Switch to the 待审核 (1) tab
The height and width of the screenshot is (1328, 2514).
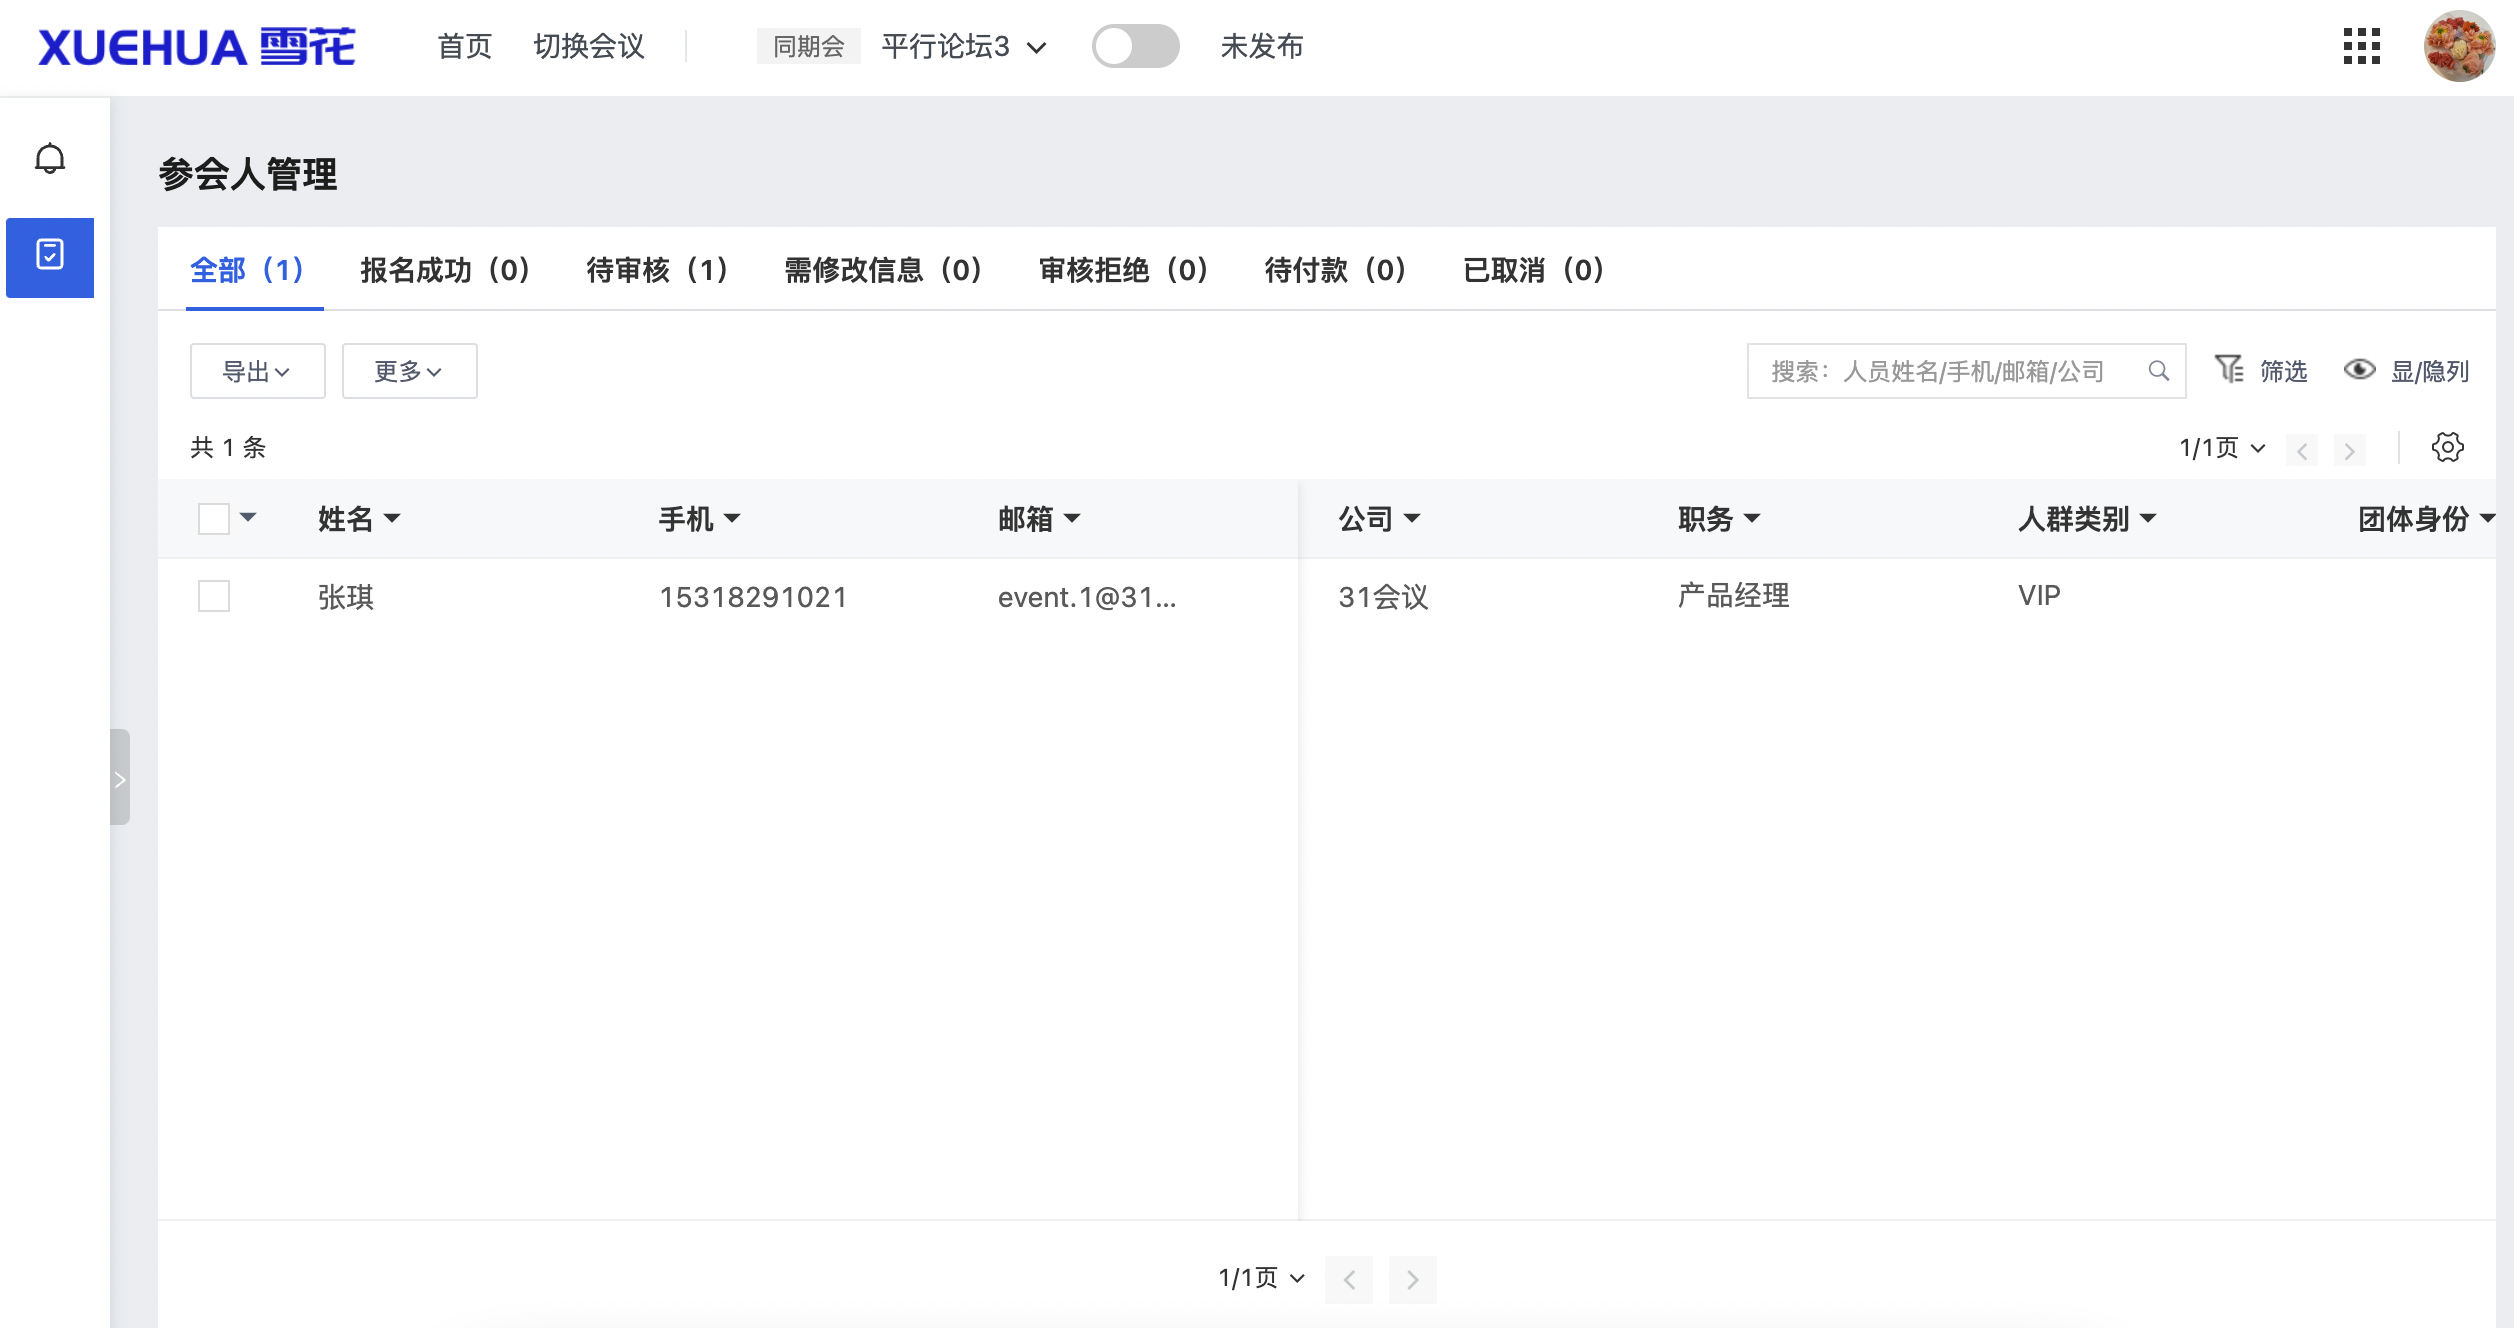coord(657,269)
